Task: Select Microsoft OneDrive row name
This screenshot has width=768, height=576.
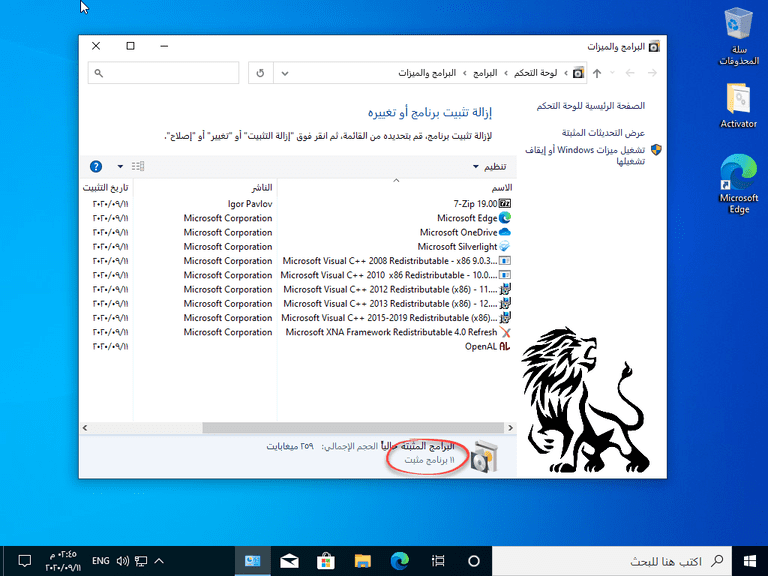Action: tap(458, 232)
